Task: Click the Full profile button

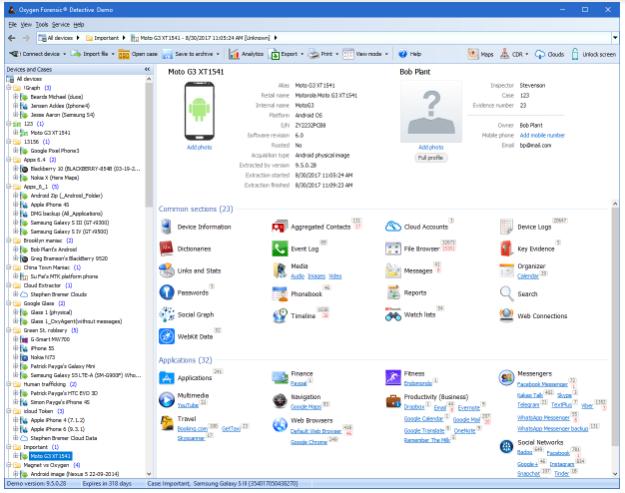Action: pos(430,158)
